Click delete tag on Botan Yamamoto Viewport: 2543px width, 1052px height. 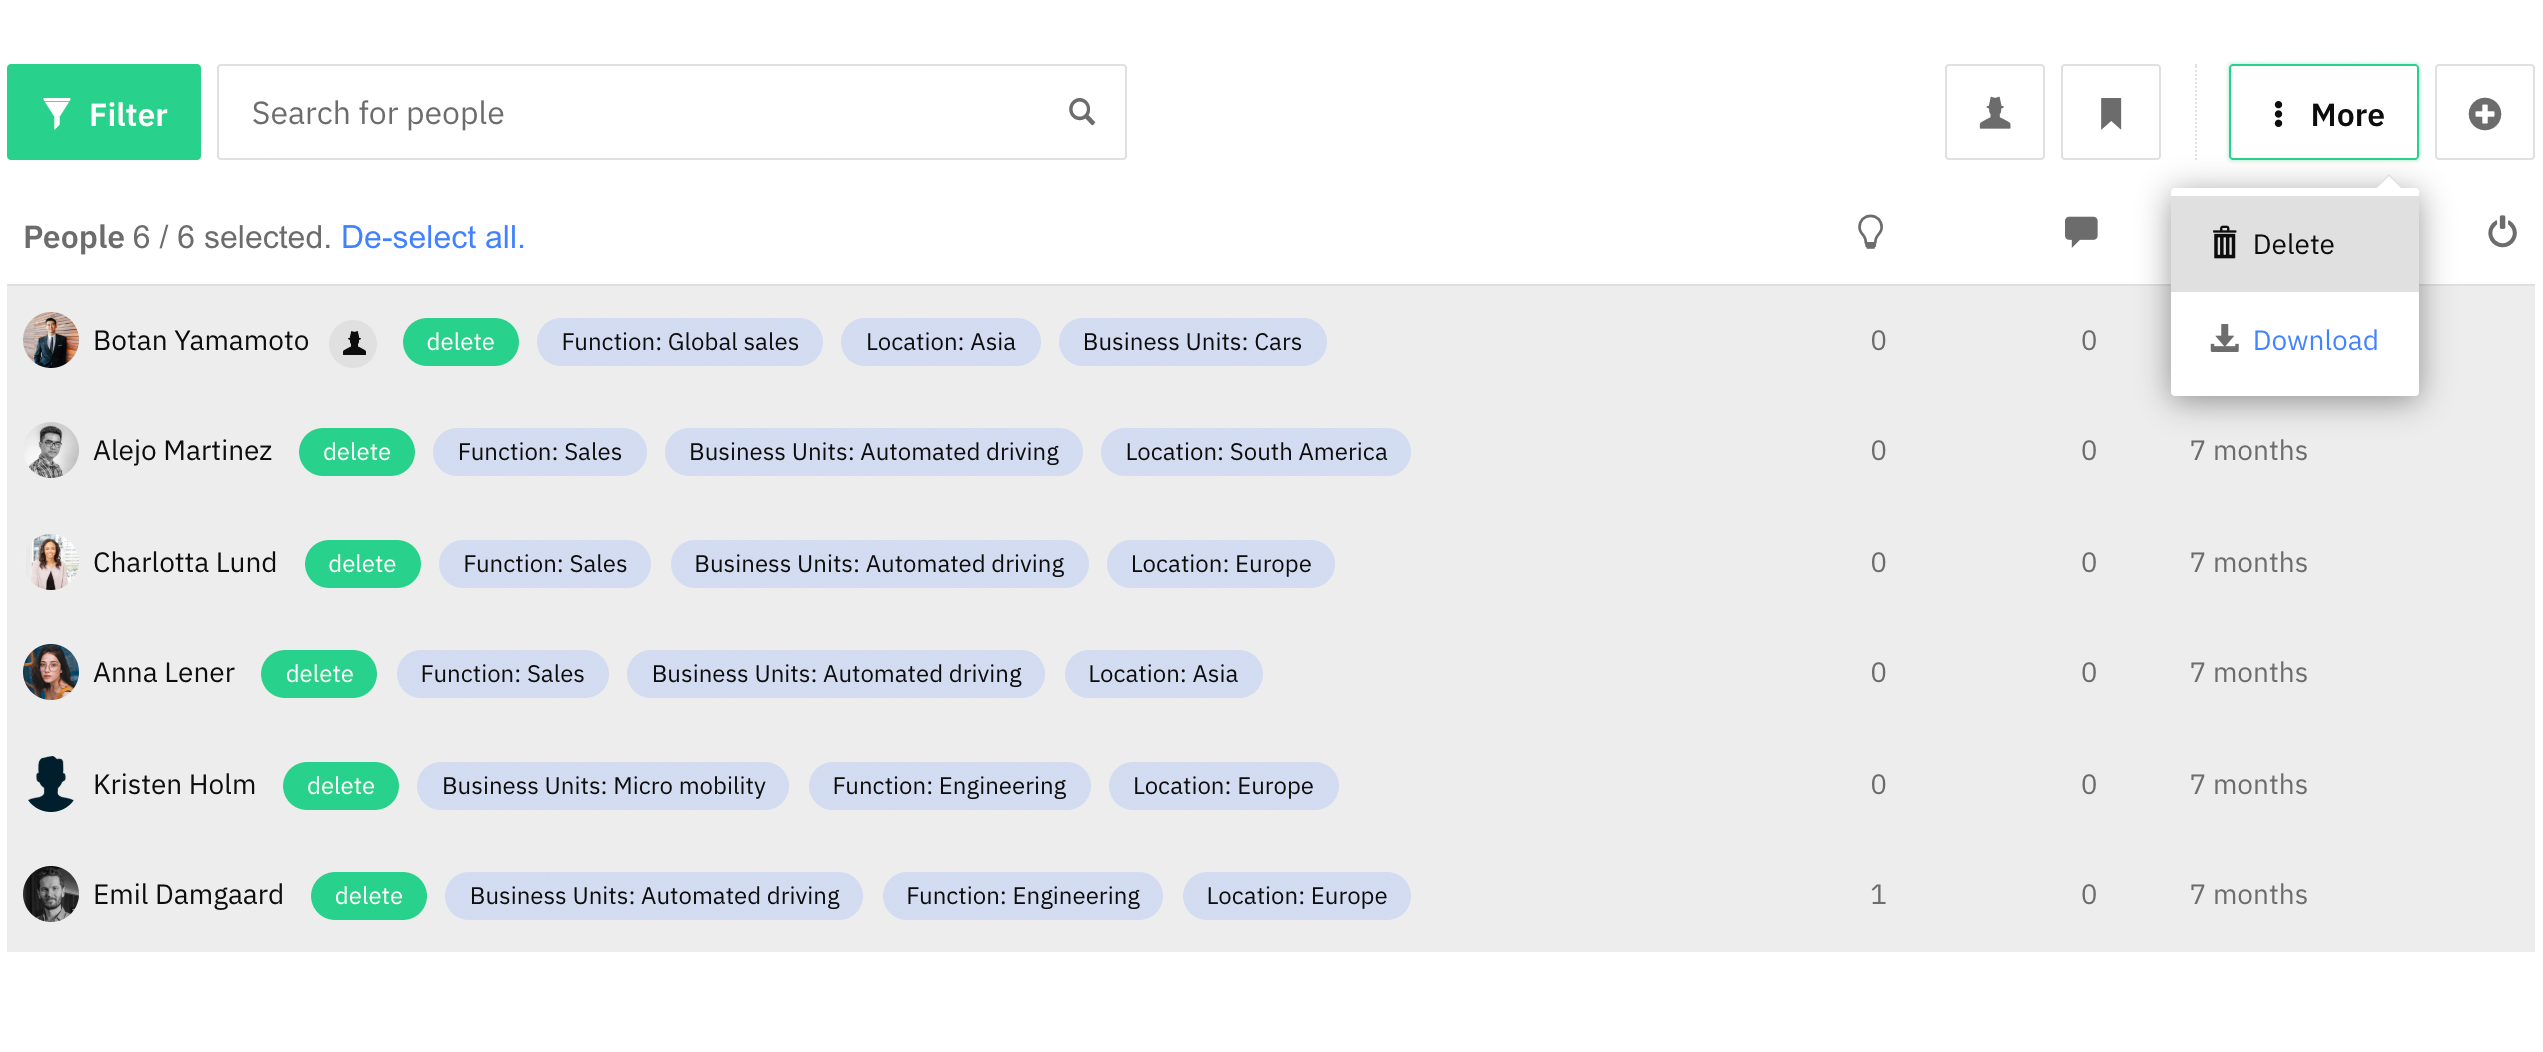(x=460, y=342)
